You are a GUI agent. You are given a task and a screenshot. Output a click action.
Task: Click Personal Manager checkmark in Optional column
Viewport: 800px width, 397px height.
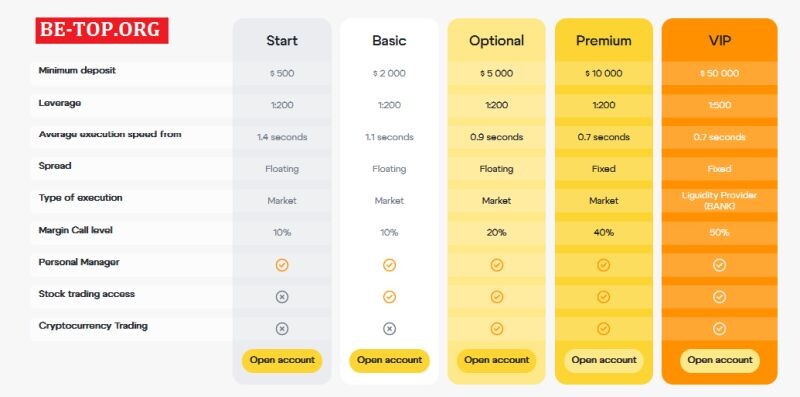[x=496, y=265]
